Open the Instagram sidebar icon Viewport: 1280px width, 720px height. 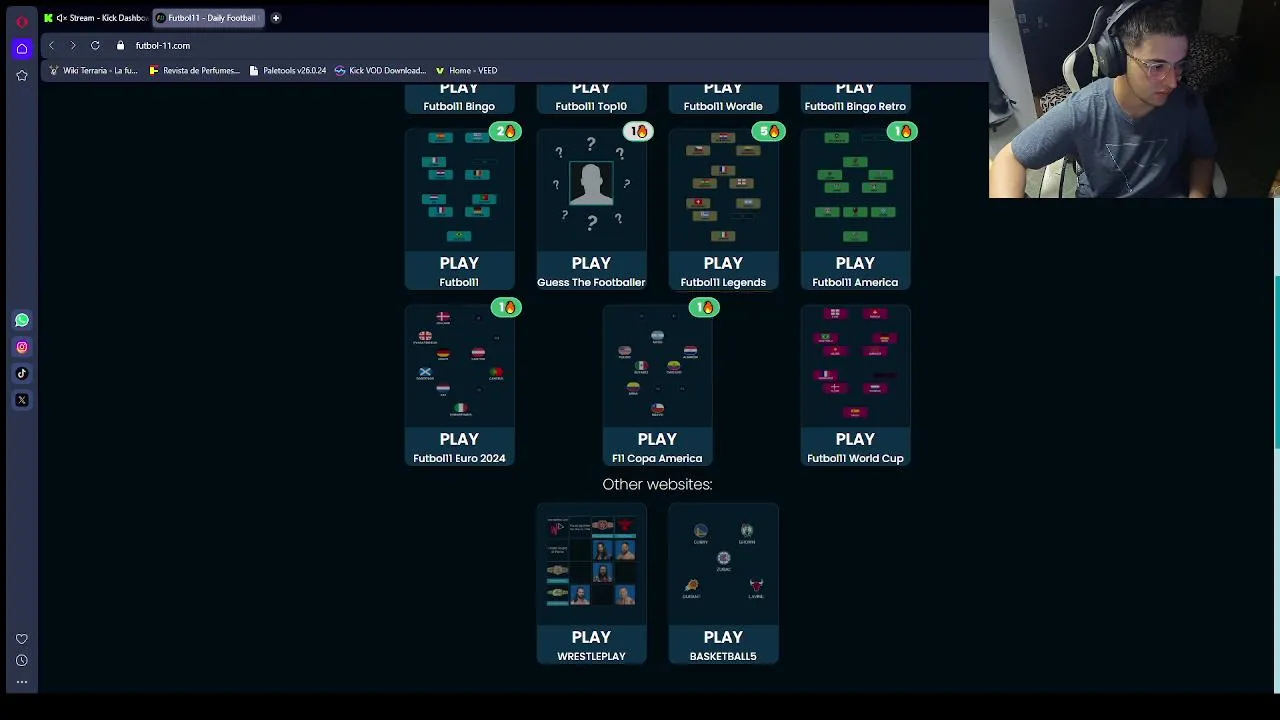coord(22,347)
